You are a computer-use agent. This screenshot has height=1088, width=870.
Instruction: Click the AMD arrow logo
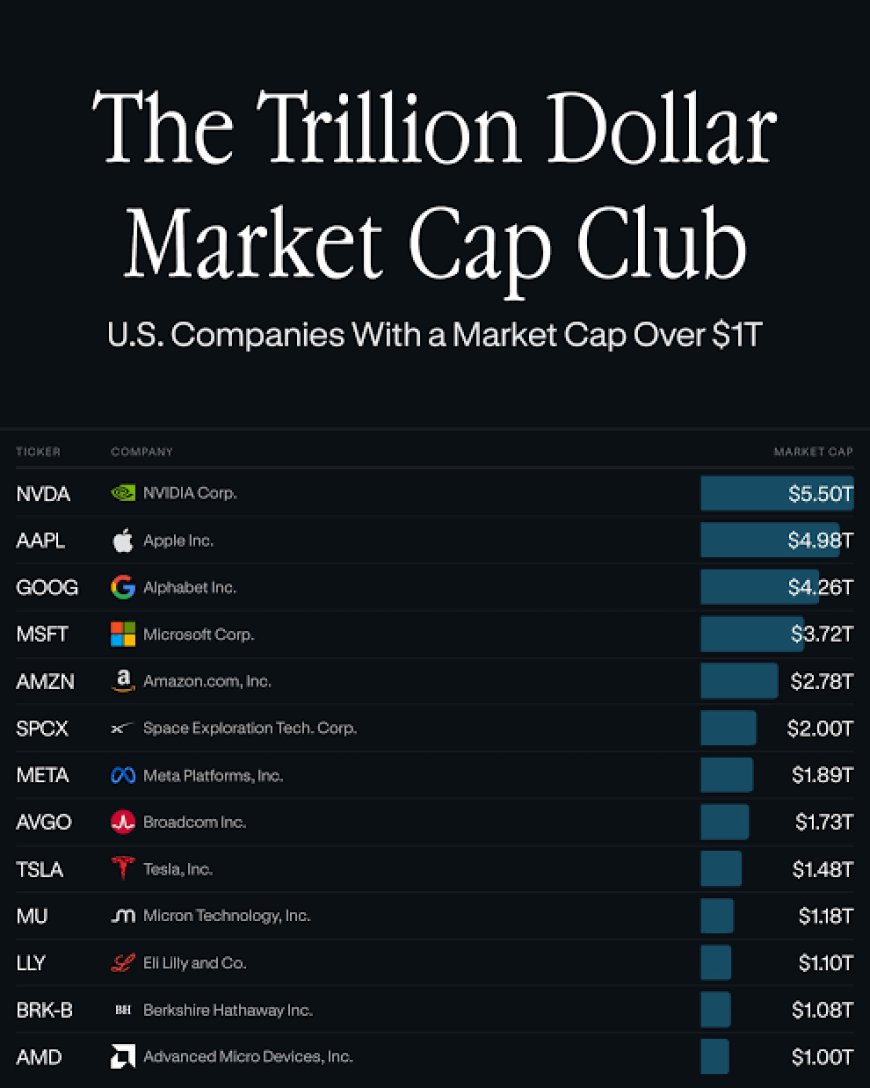[123, 1056]
